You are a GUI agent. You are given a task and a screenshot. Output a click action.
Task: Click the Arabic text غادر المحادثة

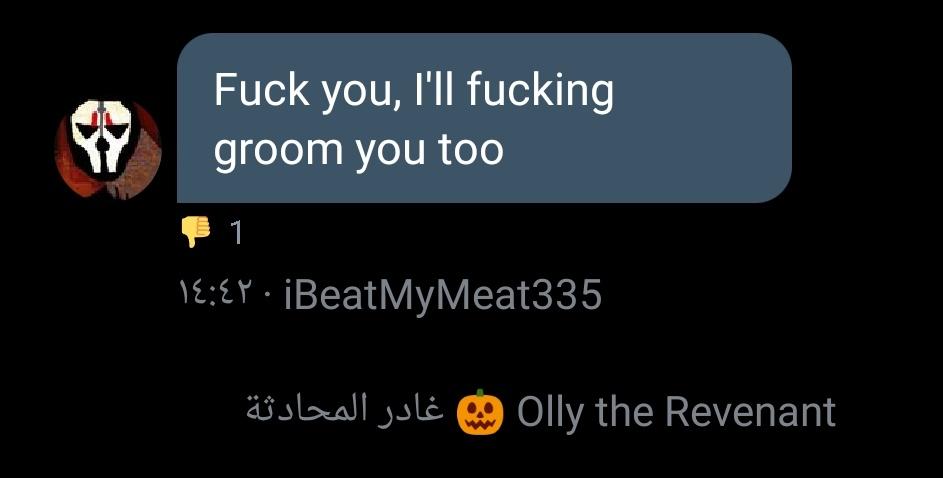(345, 410)
